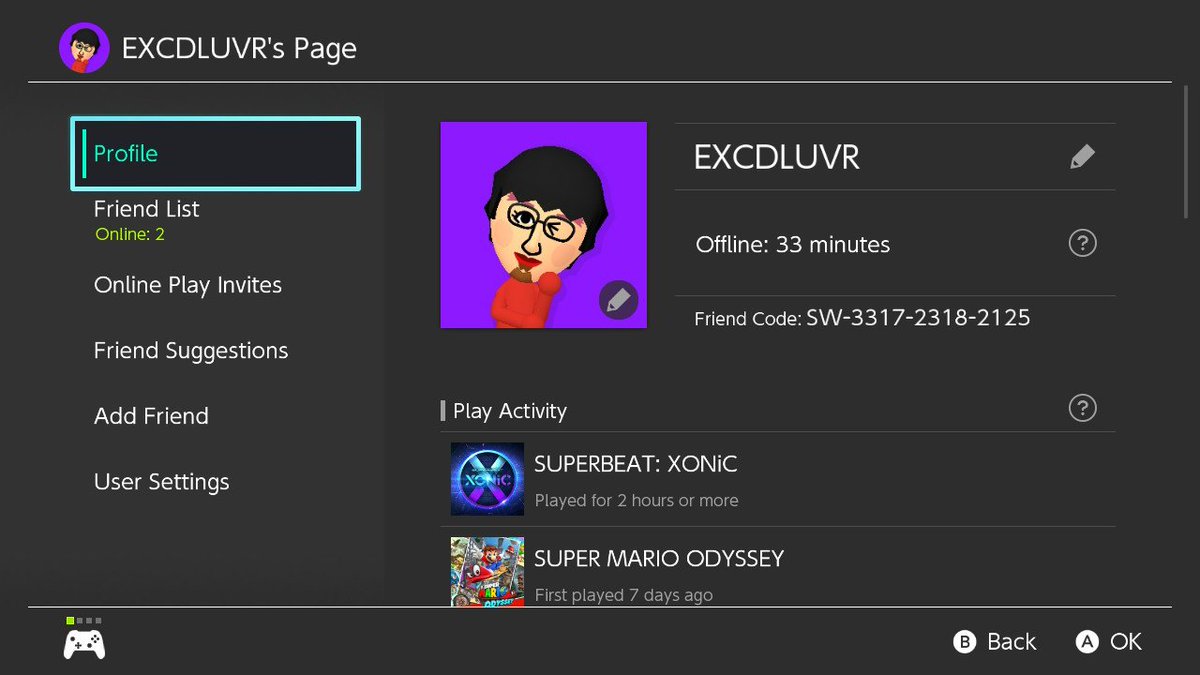Select the Profile menu item
Image resolution: width=1200 pixels, height=675 pixels.
coord(215,154)
